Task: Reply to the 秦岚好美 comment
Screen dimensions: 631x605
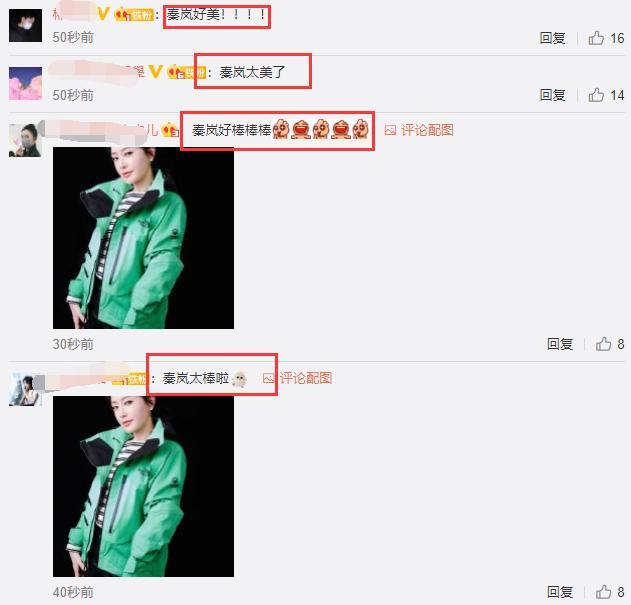Action: coord(552,38)
